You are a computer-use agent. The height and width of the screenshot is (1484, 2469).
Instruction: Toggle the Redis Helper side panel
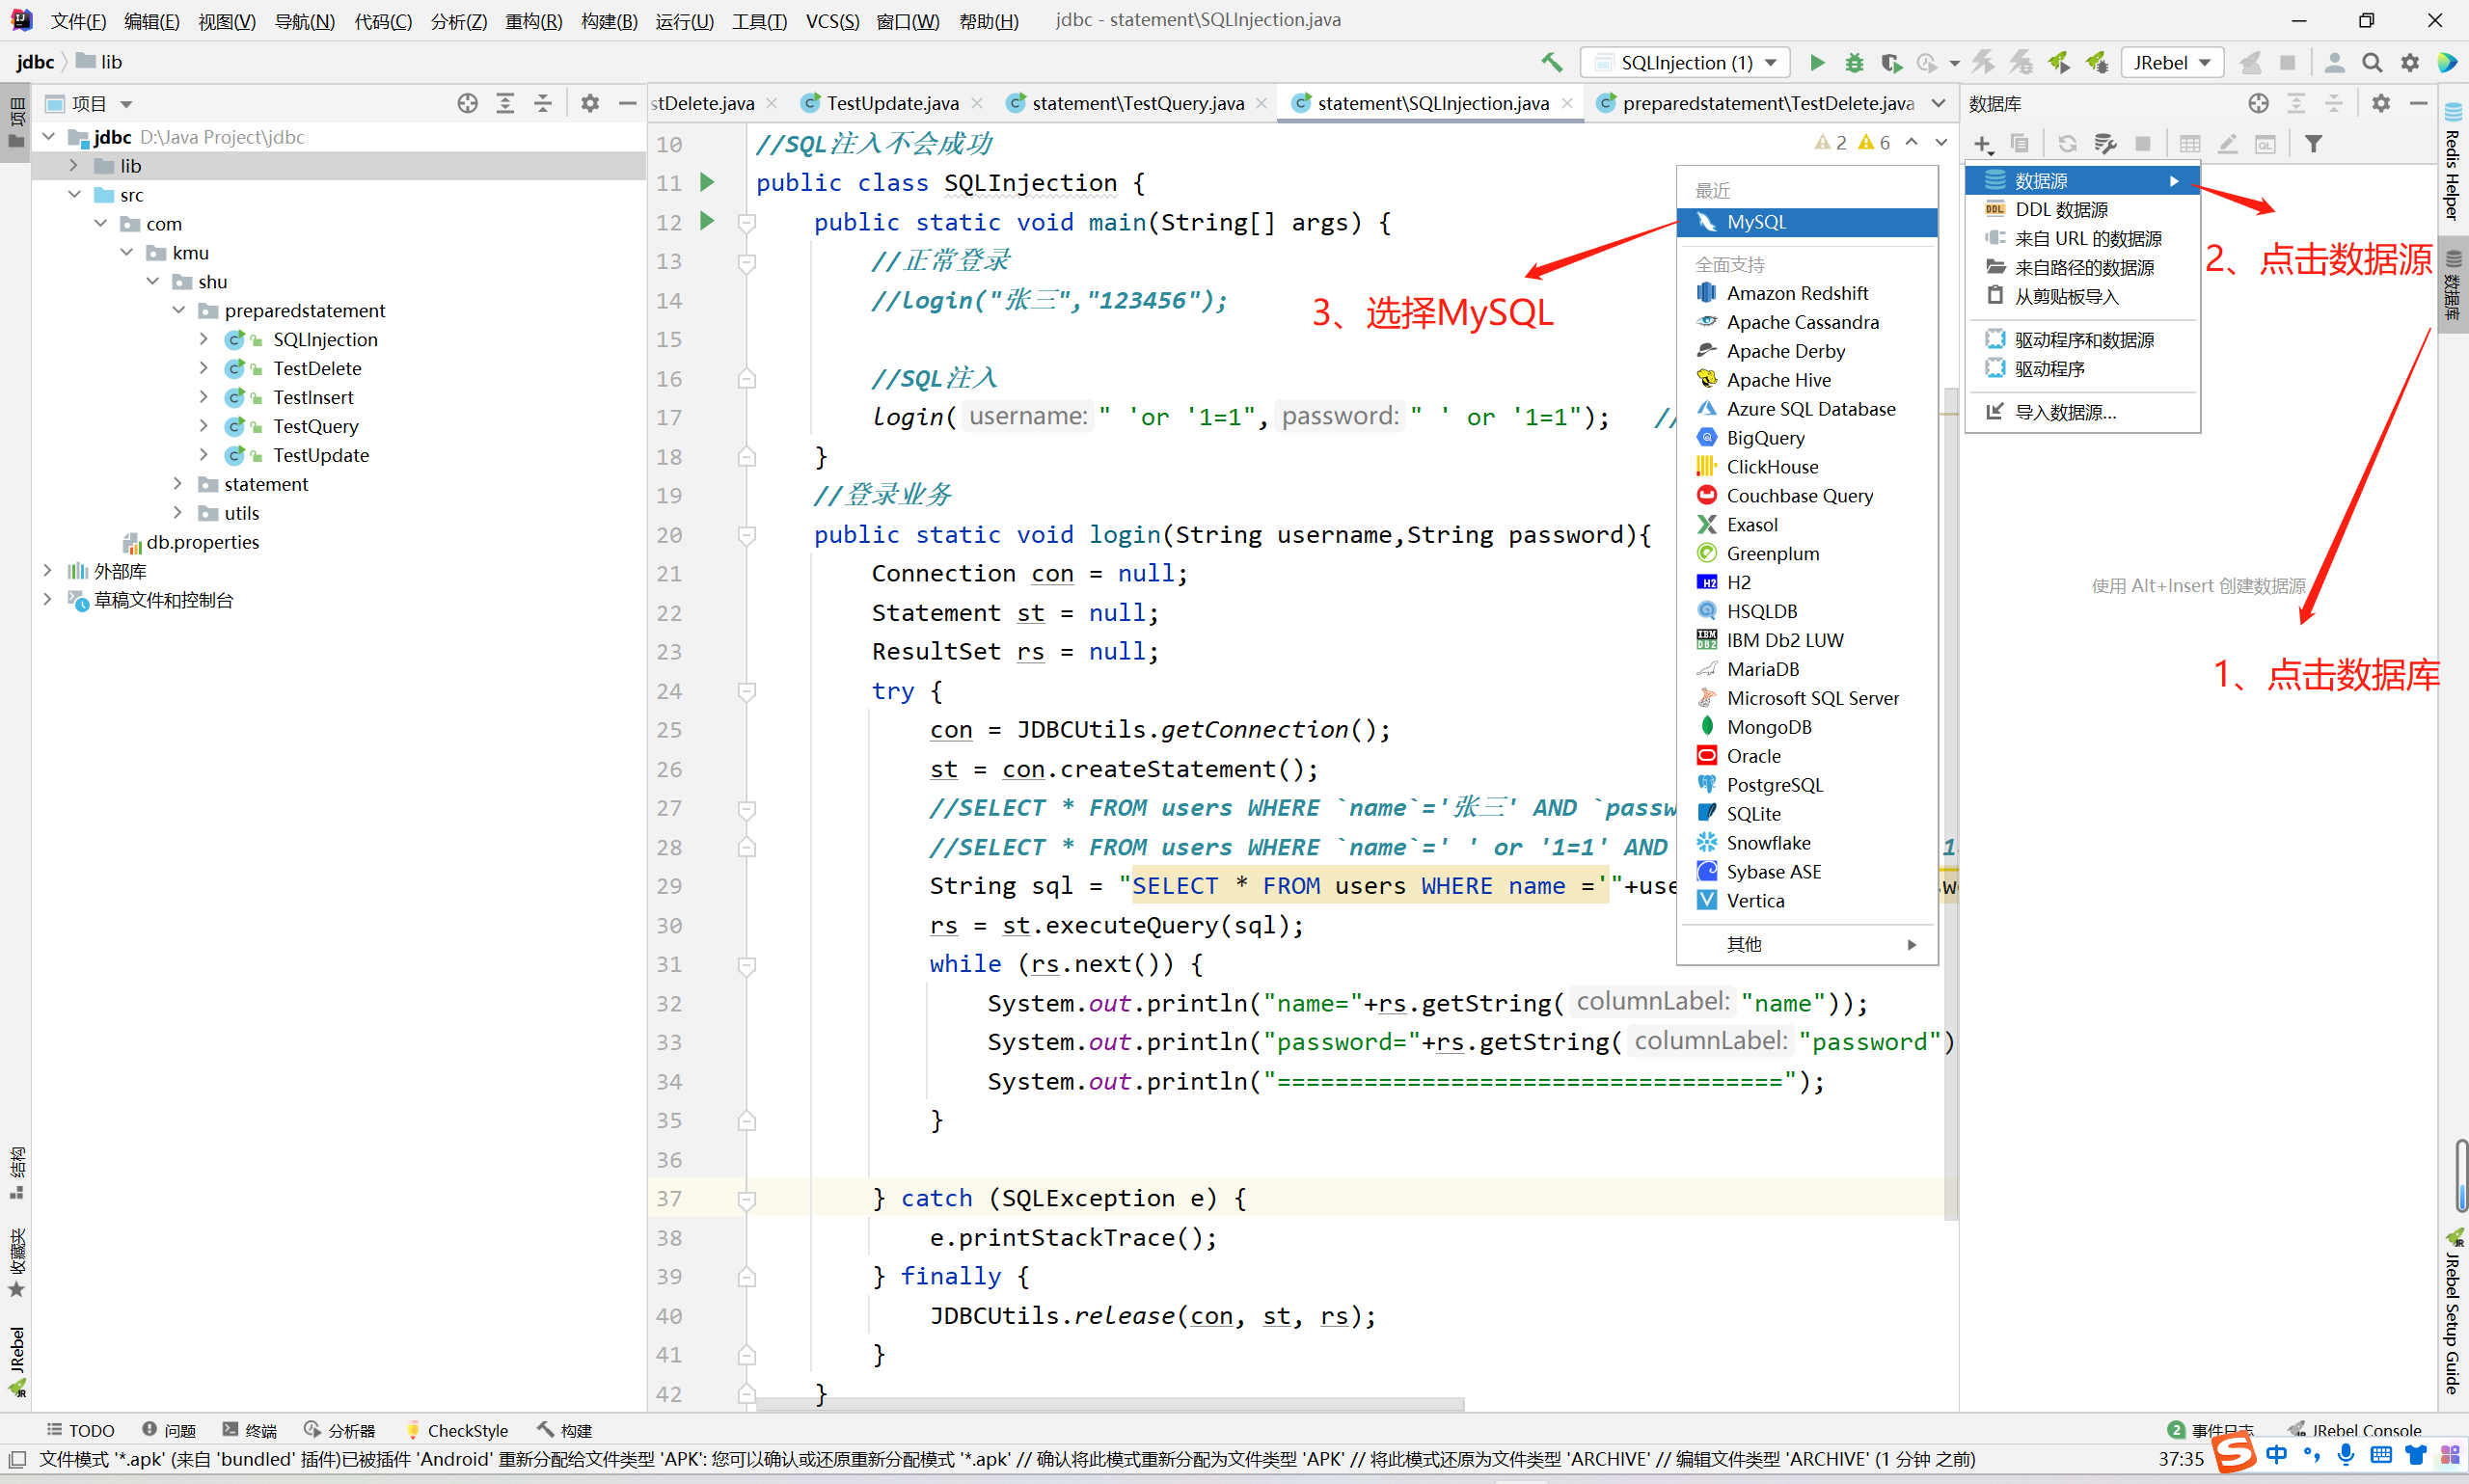click(2453, 160)
